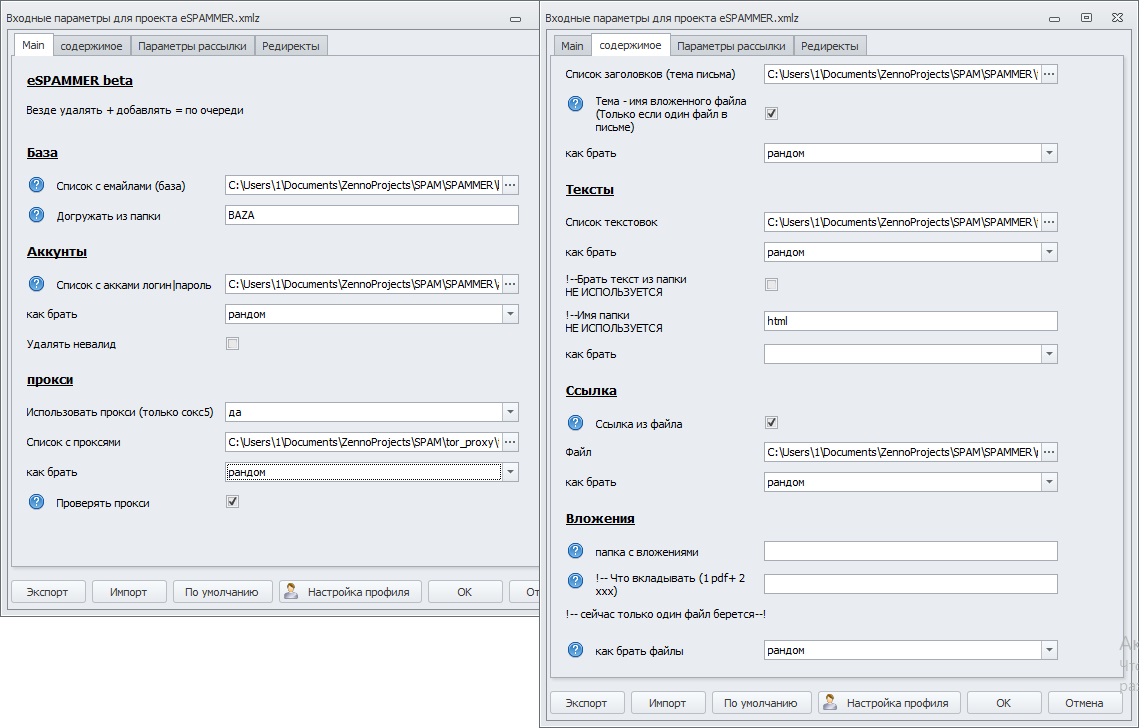The image size is (1147, 728).
Task: Select содержимое tab in right window
Action: point(630,45)
